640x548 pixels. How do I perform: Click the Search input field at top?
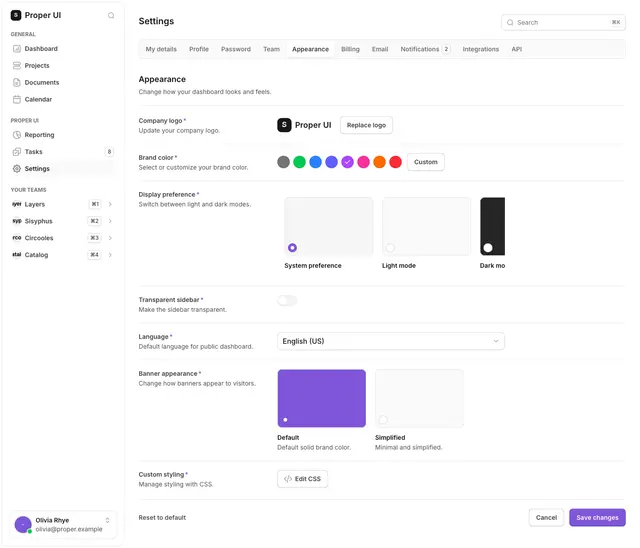point(563,22)
